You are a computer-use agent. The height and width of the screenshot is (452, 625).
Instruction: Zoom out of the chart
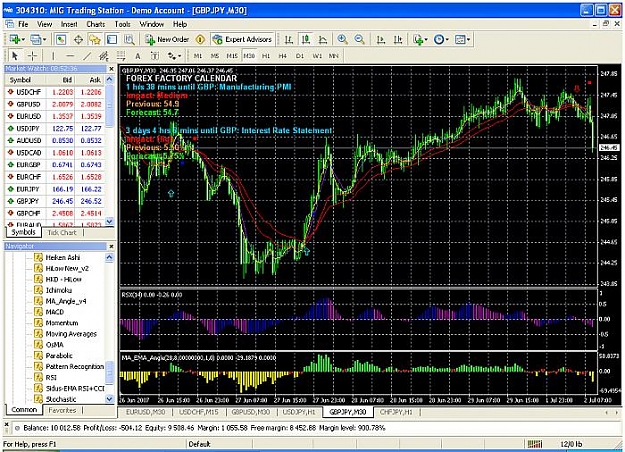360,39
